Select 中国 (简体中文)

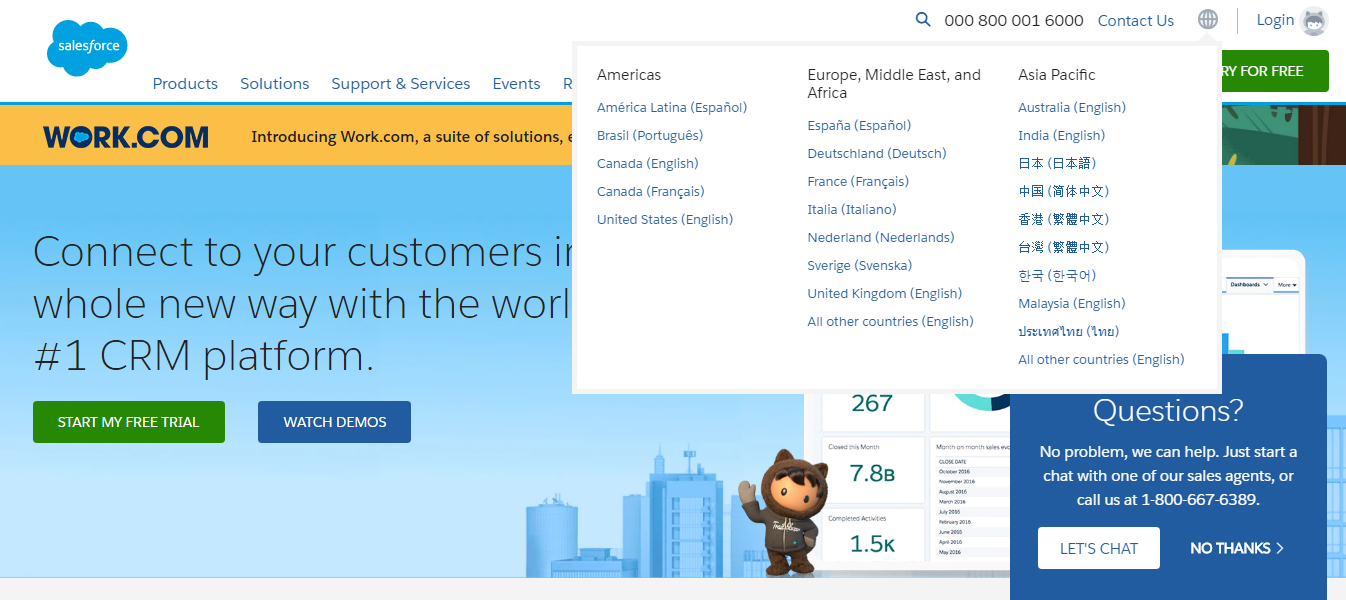[x=1064, y=191]
